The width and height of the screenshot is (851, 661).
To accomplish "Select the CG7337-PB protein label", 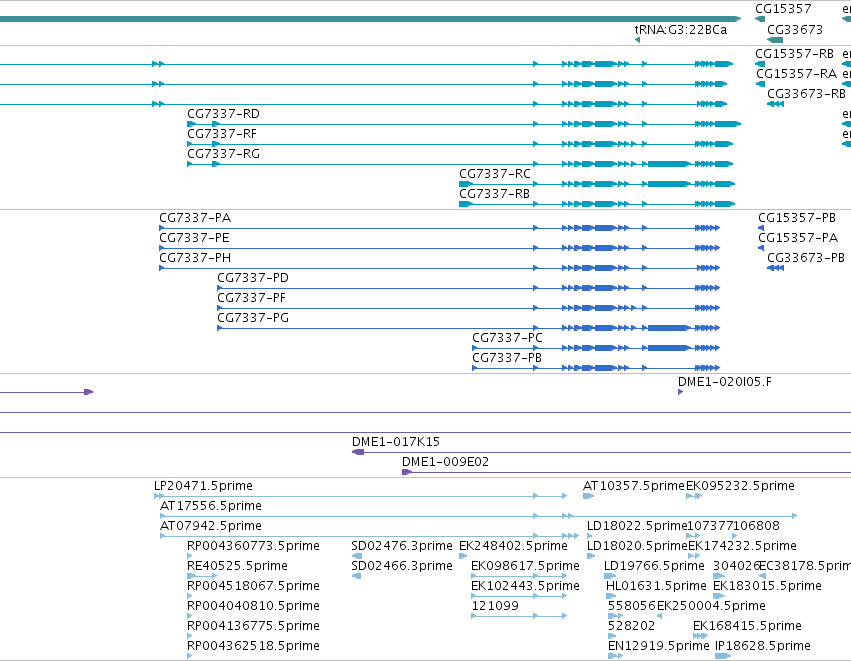I will coord(506,358).
